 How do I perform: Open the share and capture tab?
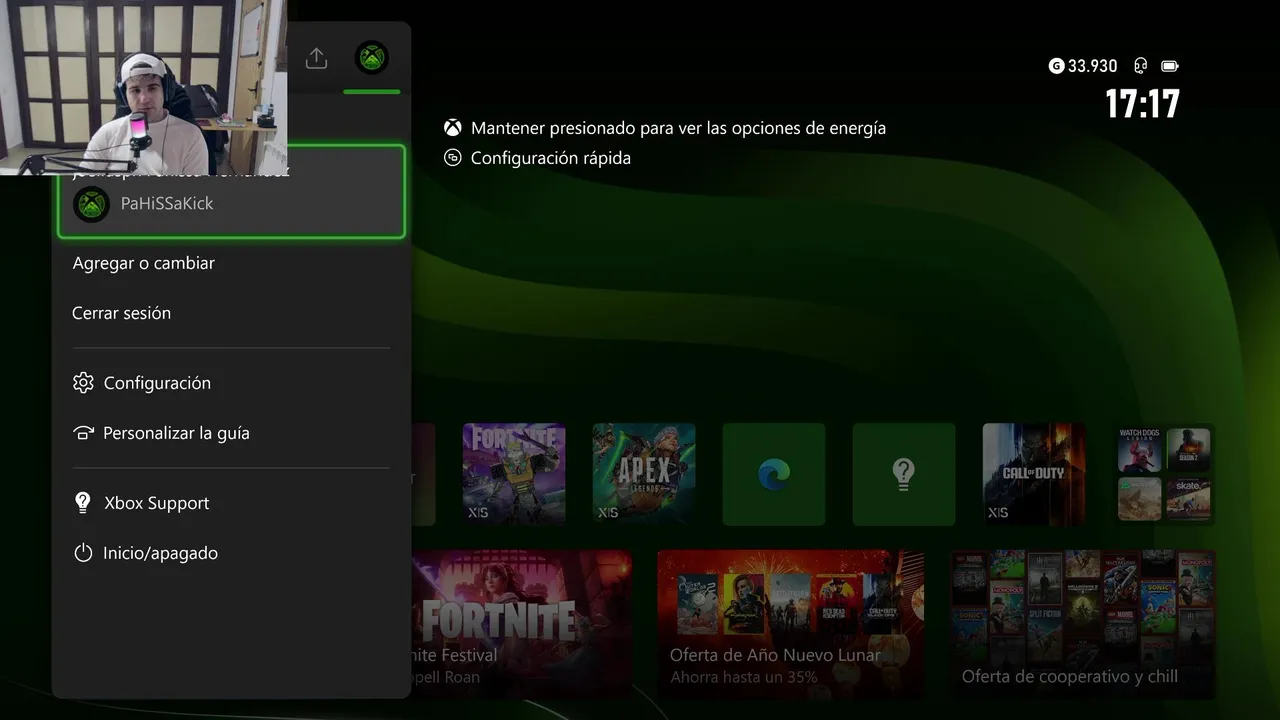click(x=316, y=58)
